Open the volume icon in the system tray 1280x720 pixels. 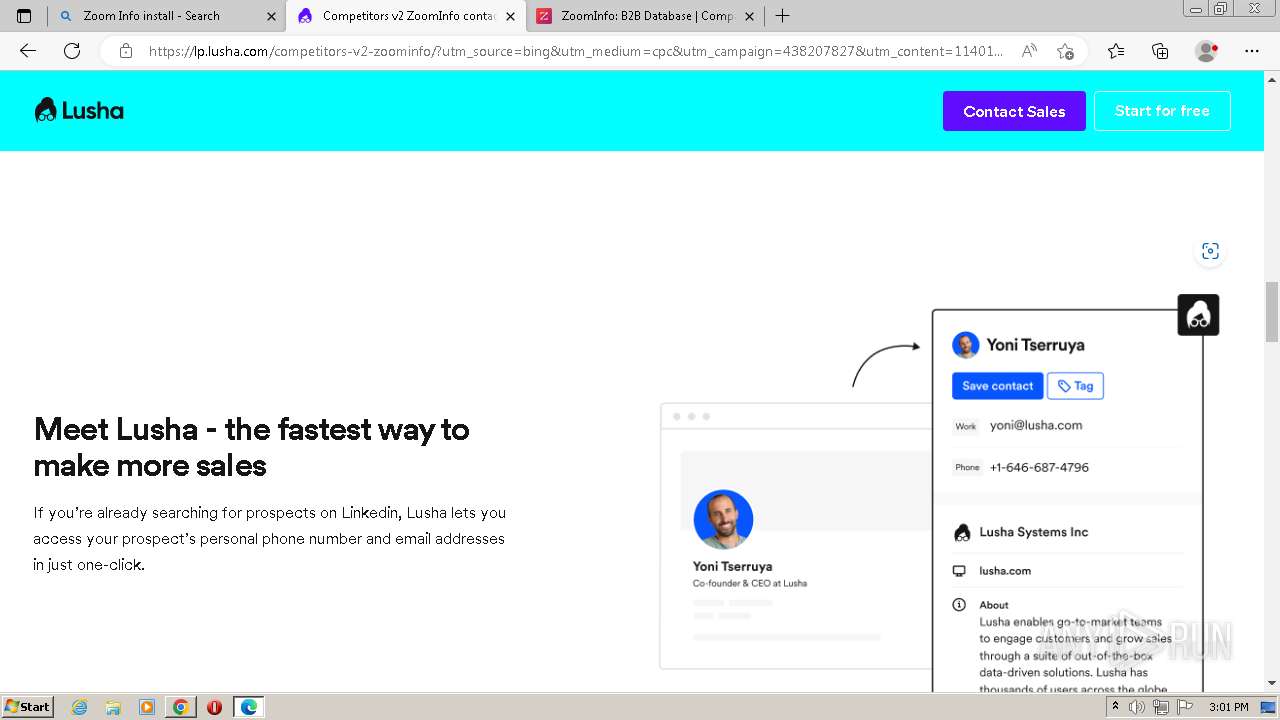pos(1138,707)
